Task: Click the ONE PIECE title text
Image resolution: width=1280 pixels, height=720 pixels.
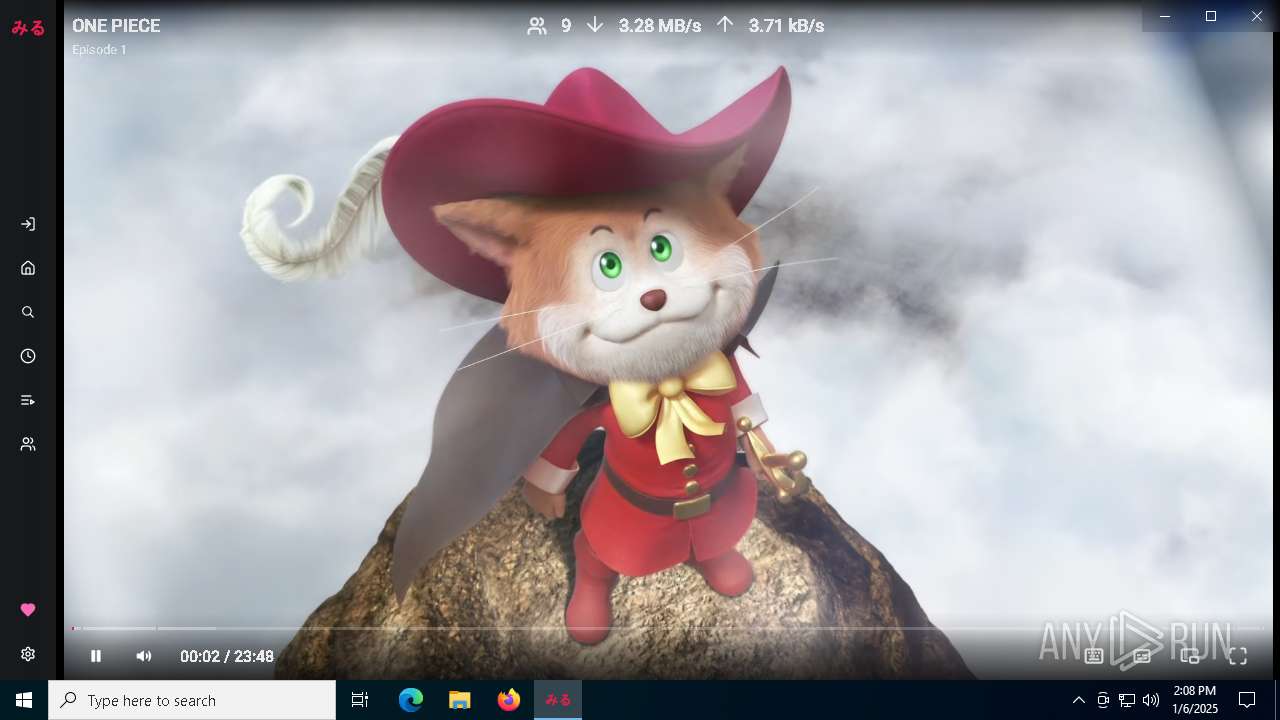Action: point(116,26)
